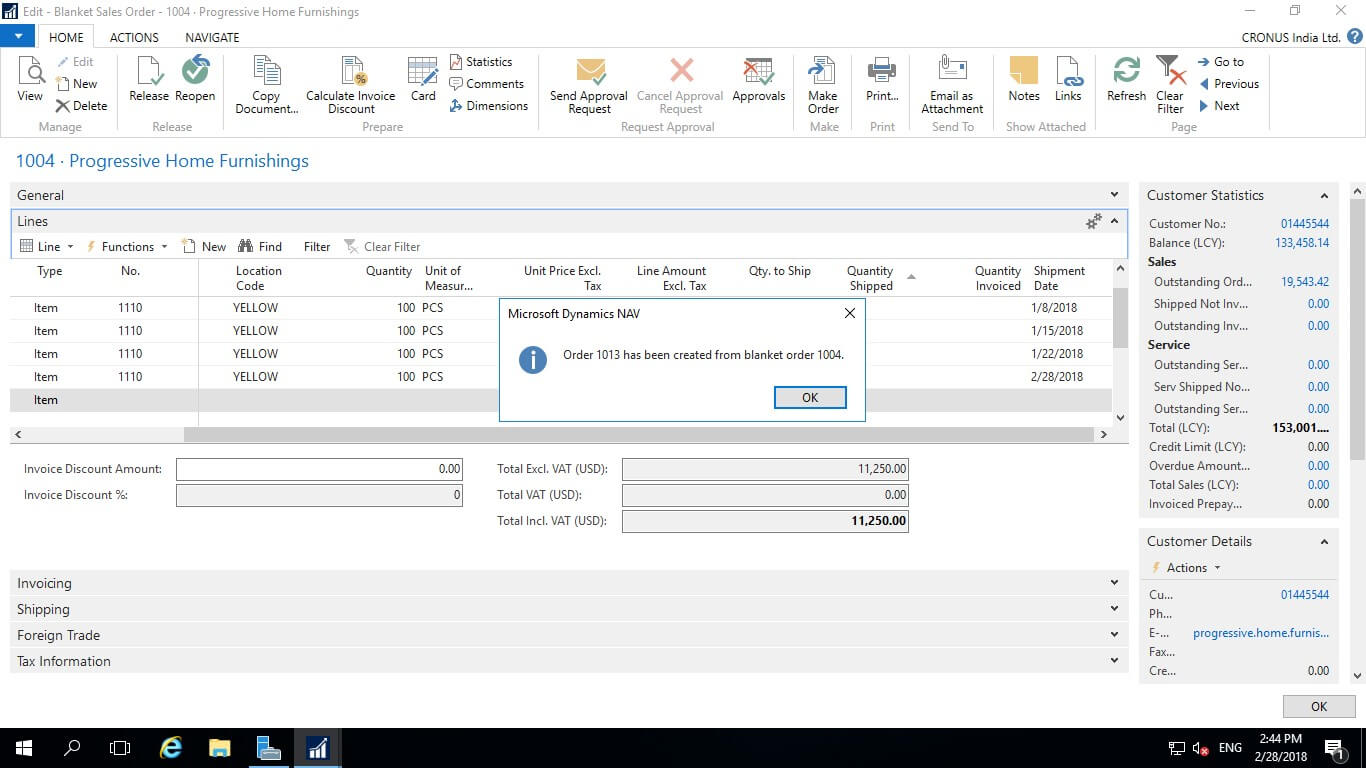Switch to the ACTIONS tab
1366x768 pixels.
[x=134, y=37]
